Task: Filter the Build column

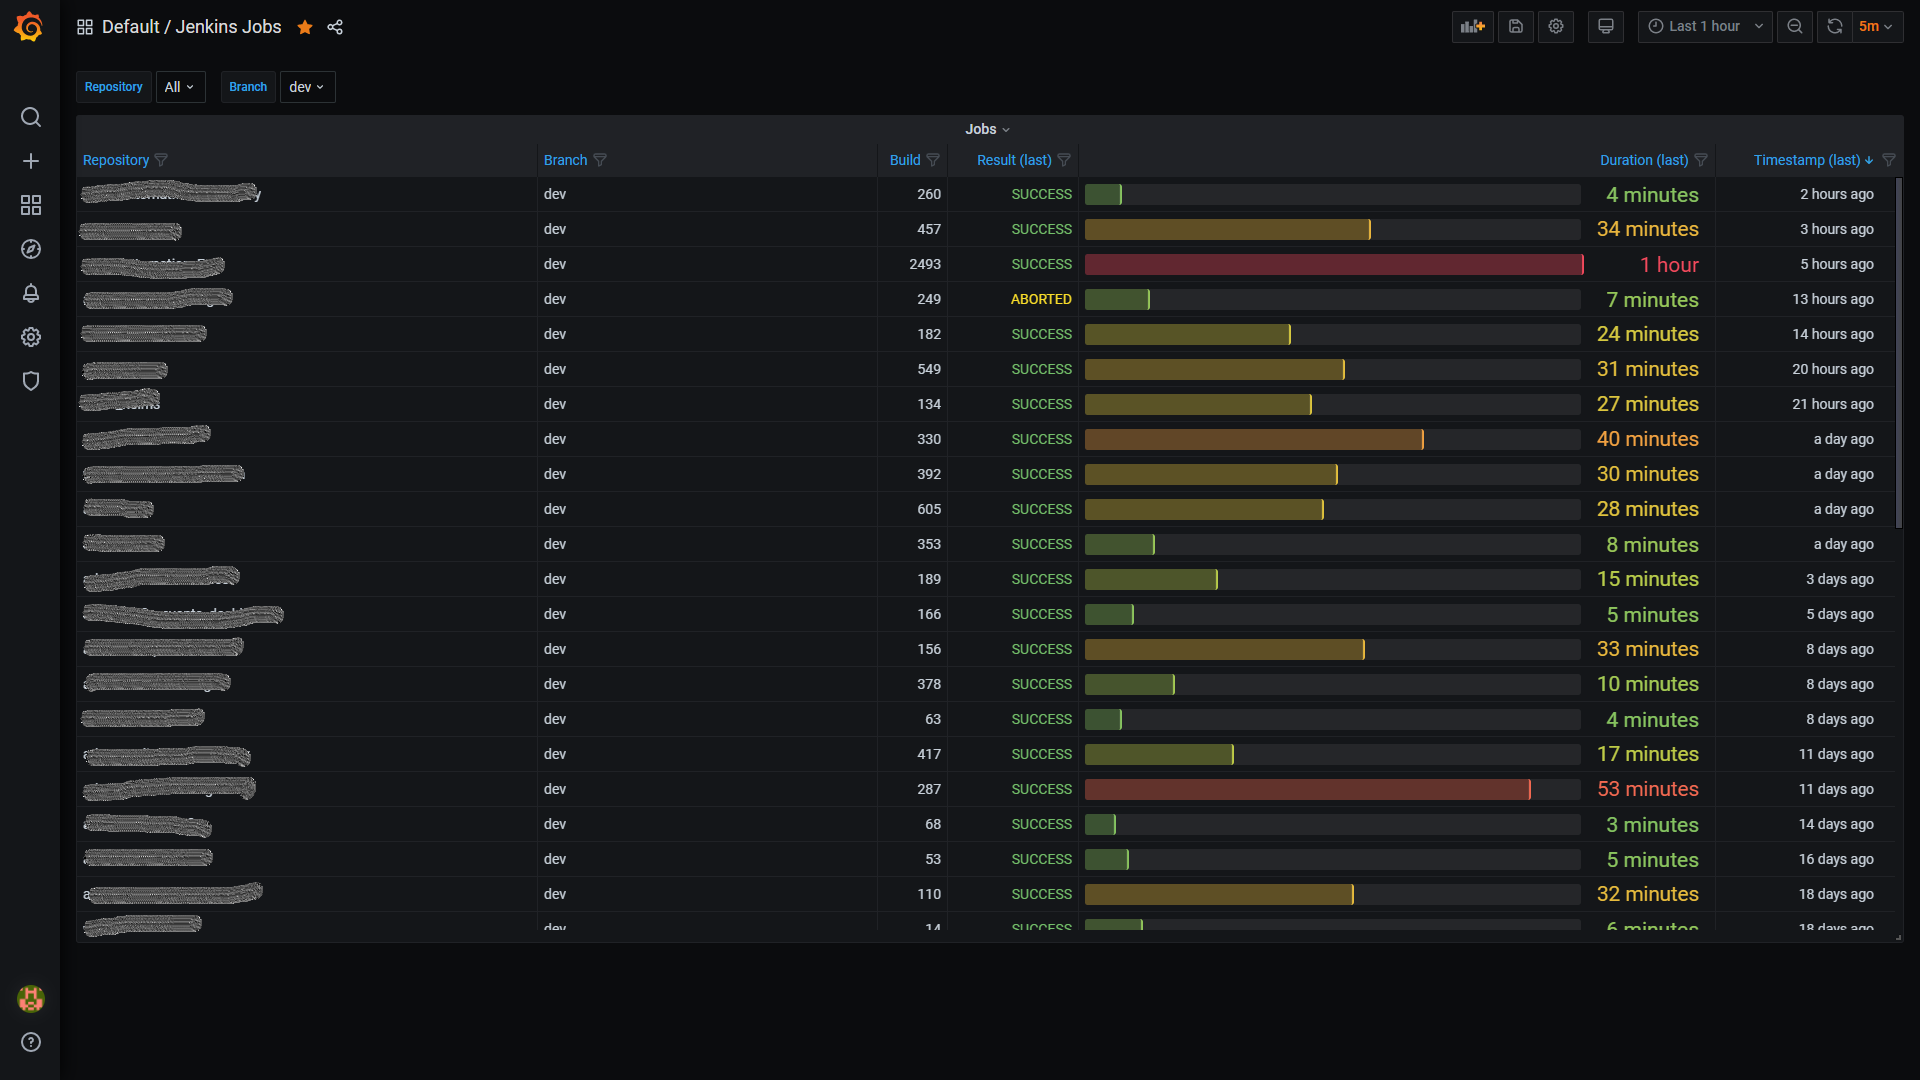Action: (933, 160)
